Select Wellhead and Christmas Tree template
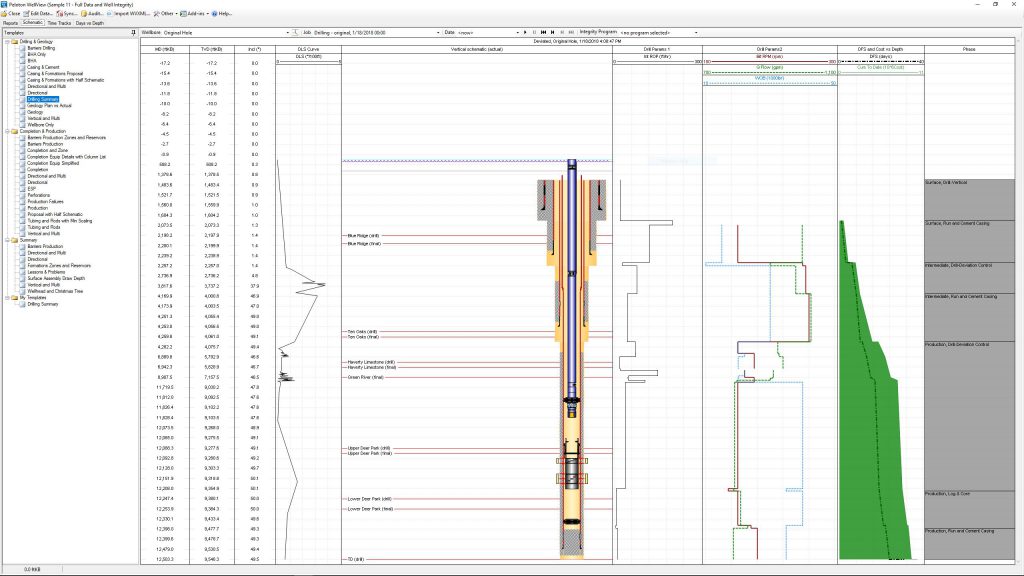1024x576 pixels. [55, 291]
